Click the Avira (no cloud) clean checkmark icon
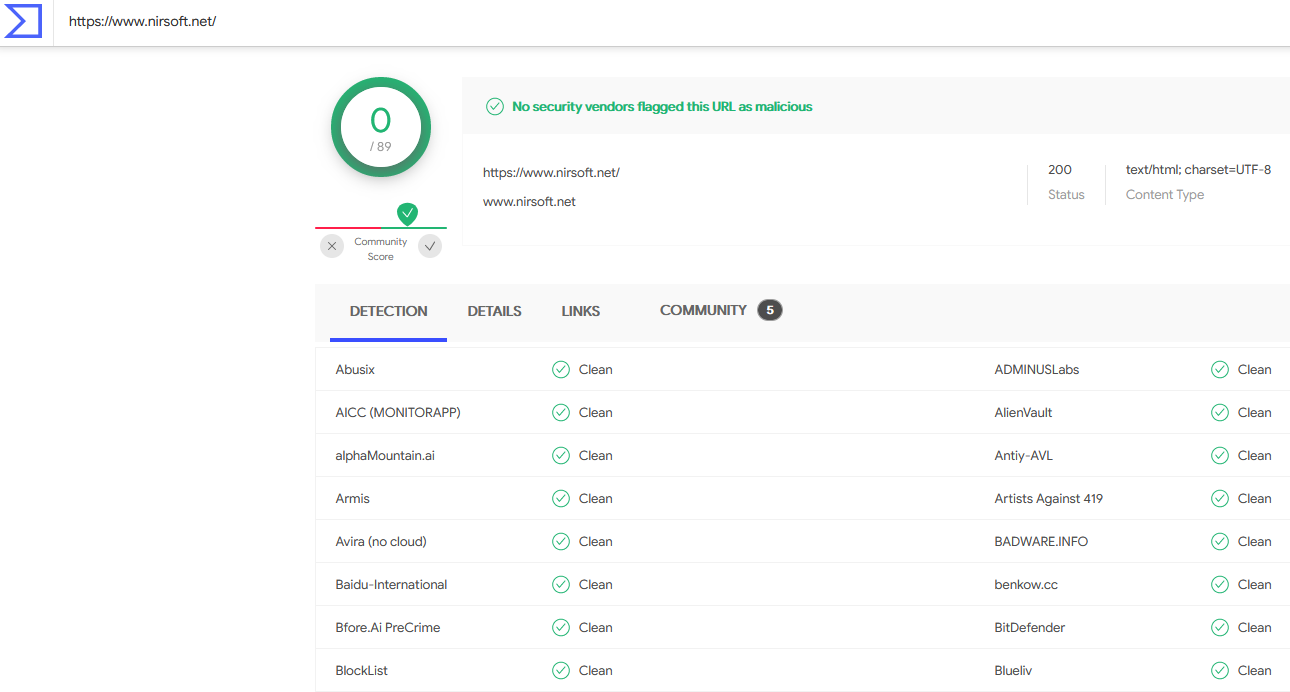Image resolution: width=1290 pixels, height=692 pixels. coord(561,542)
